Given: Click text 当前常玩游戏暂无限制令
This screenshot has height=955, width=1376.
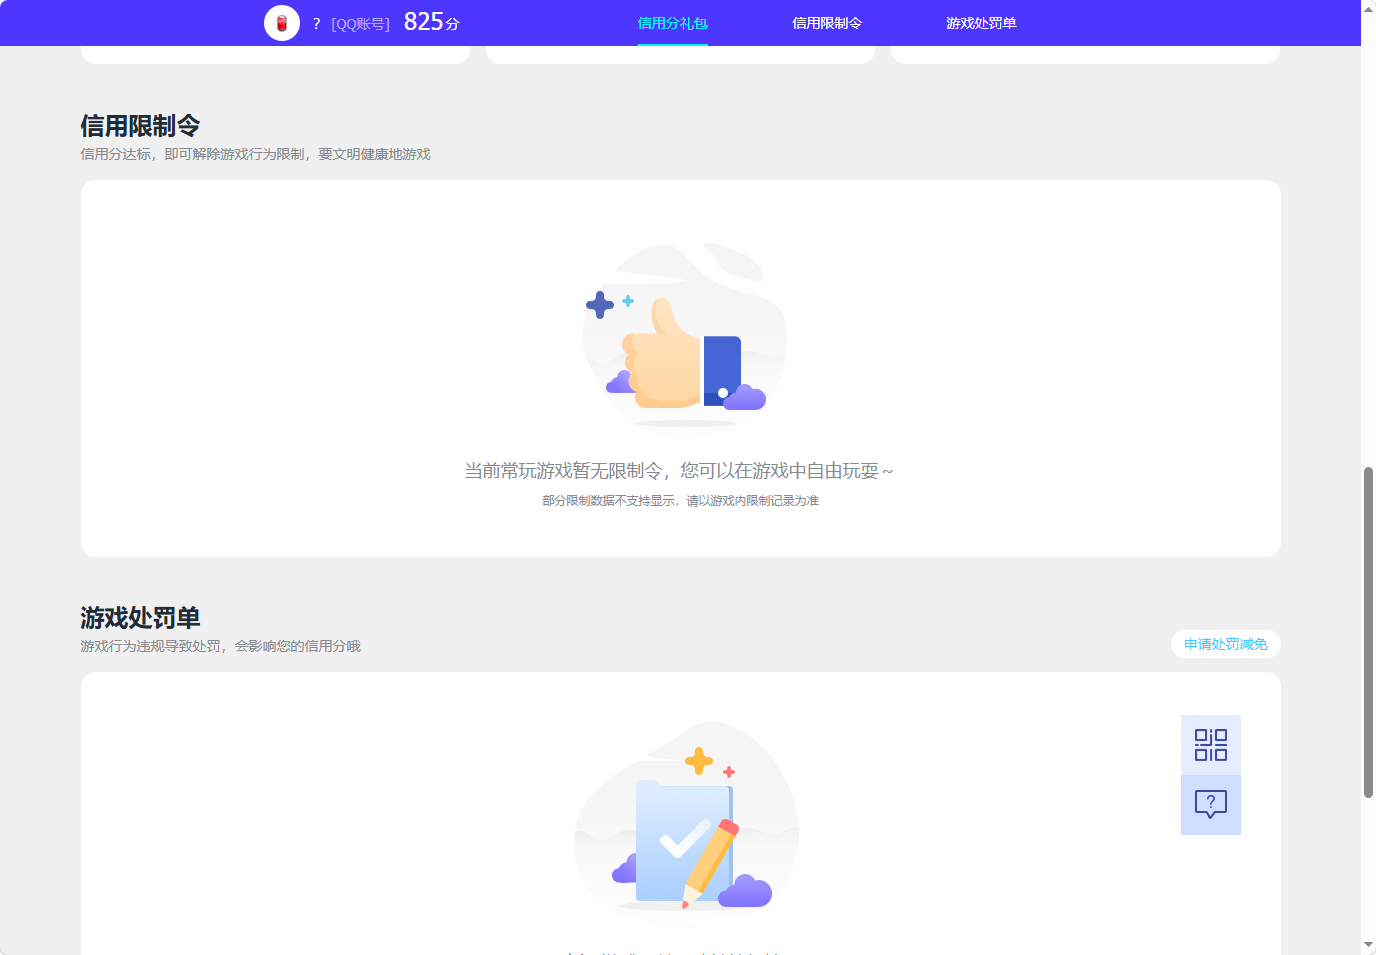Looking at the screenshot, I should pos(563,470).
